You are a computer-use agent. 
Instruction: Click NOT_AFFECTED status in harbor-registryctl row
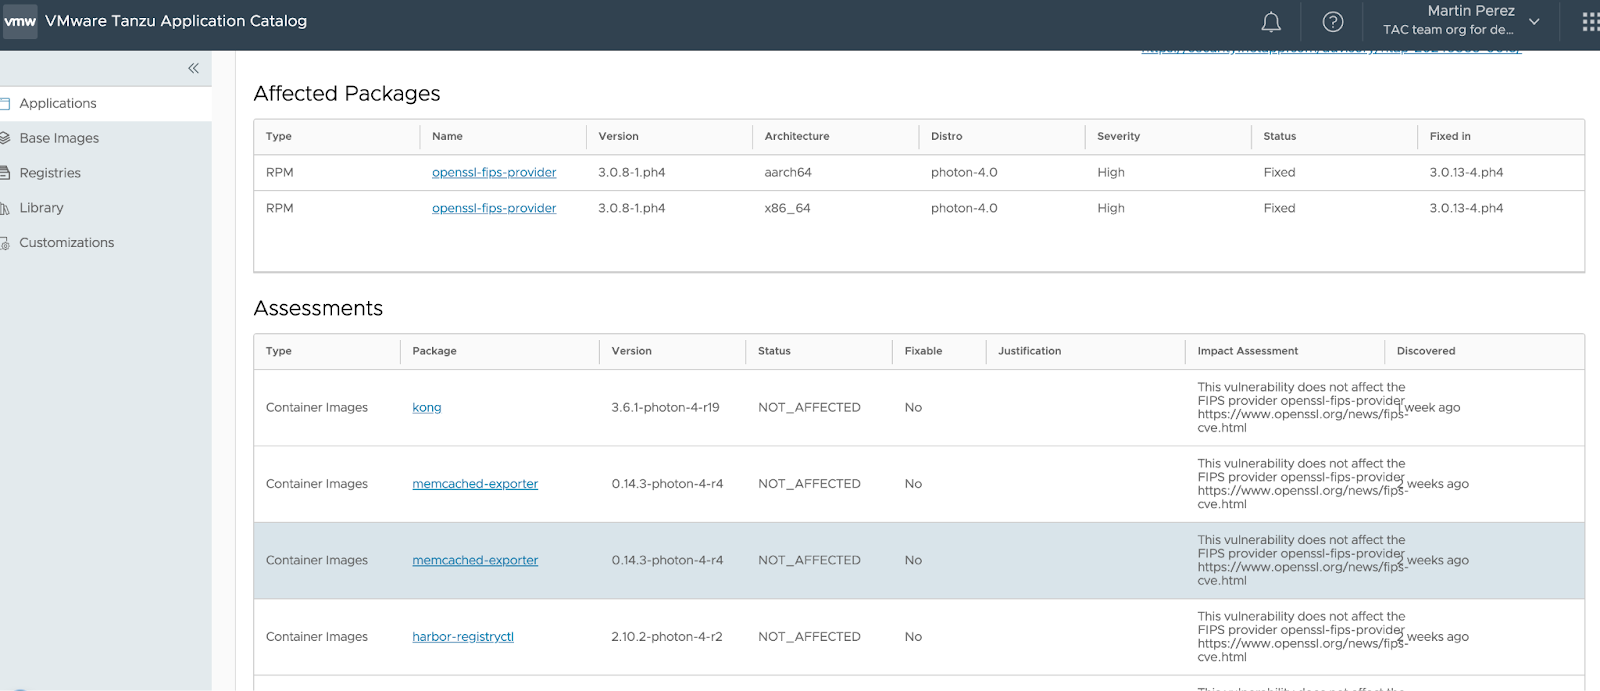click(x=809, y=637)
